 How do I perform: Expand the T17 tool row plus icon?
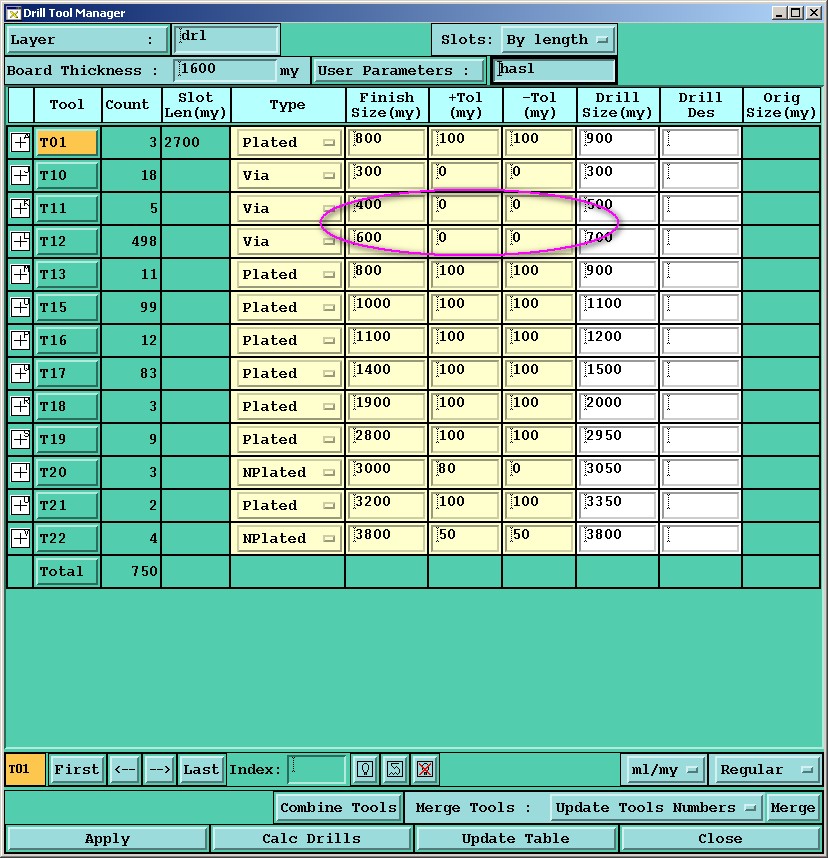(20, 373)
